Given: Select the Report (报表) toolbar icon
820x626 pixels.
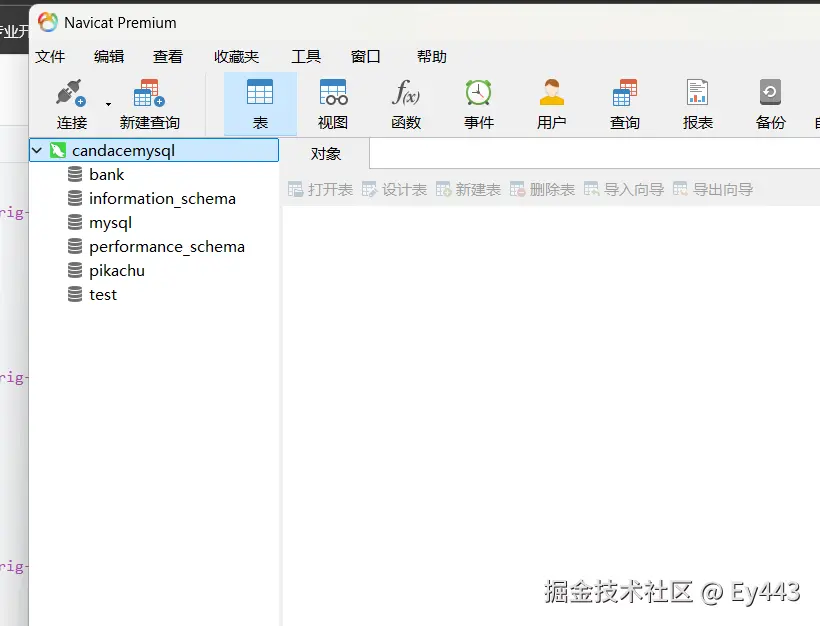Looking at the screenshot, I should click(698, 92).
